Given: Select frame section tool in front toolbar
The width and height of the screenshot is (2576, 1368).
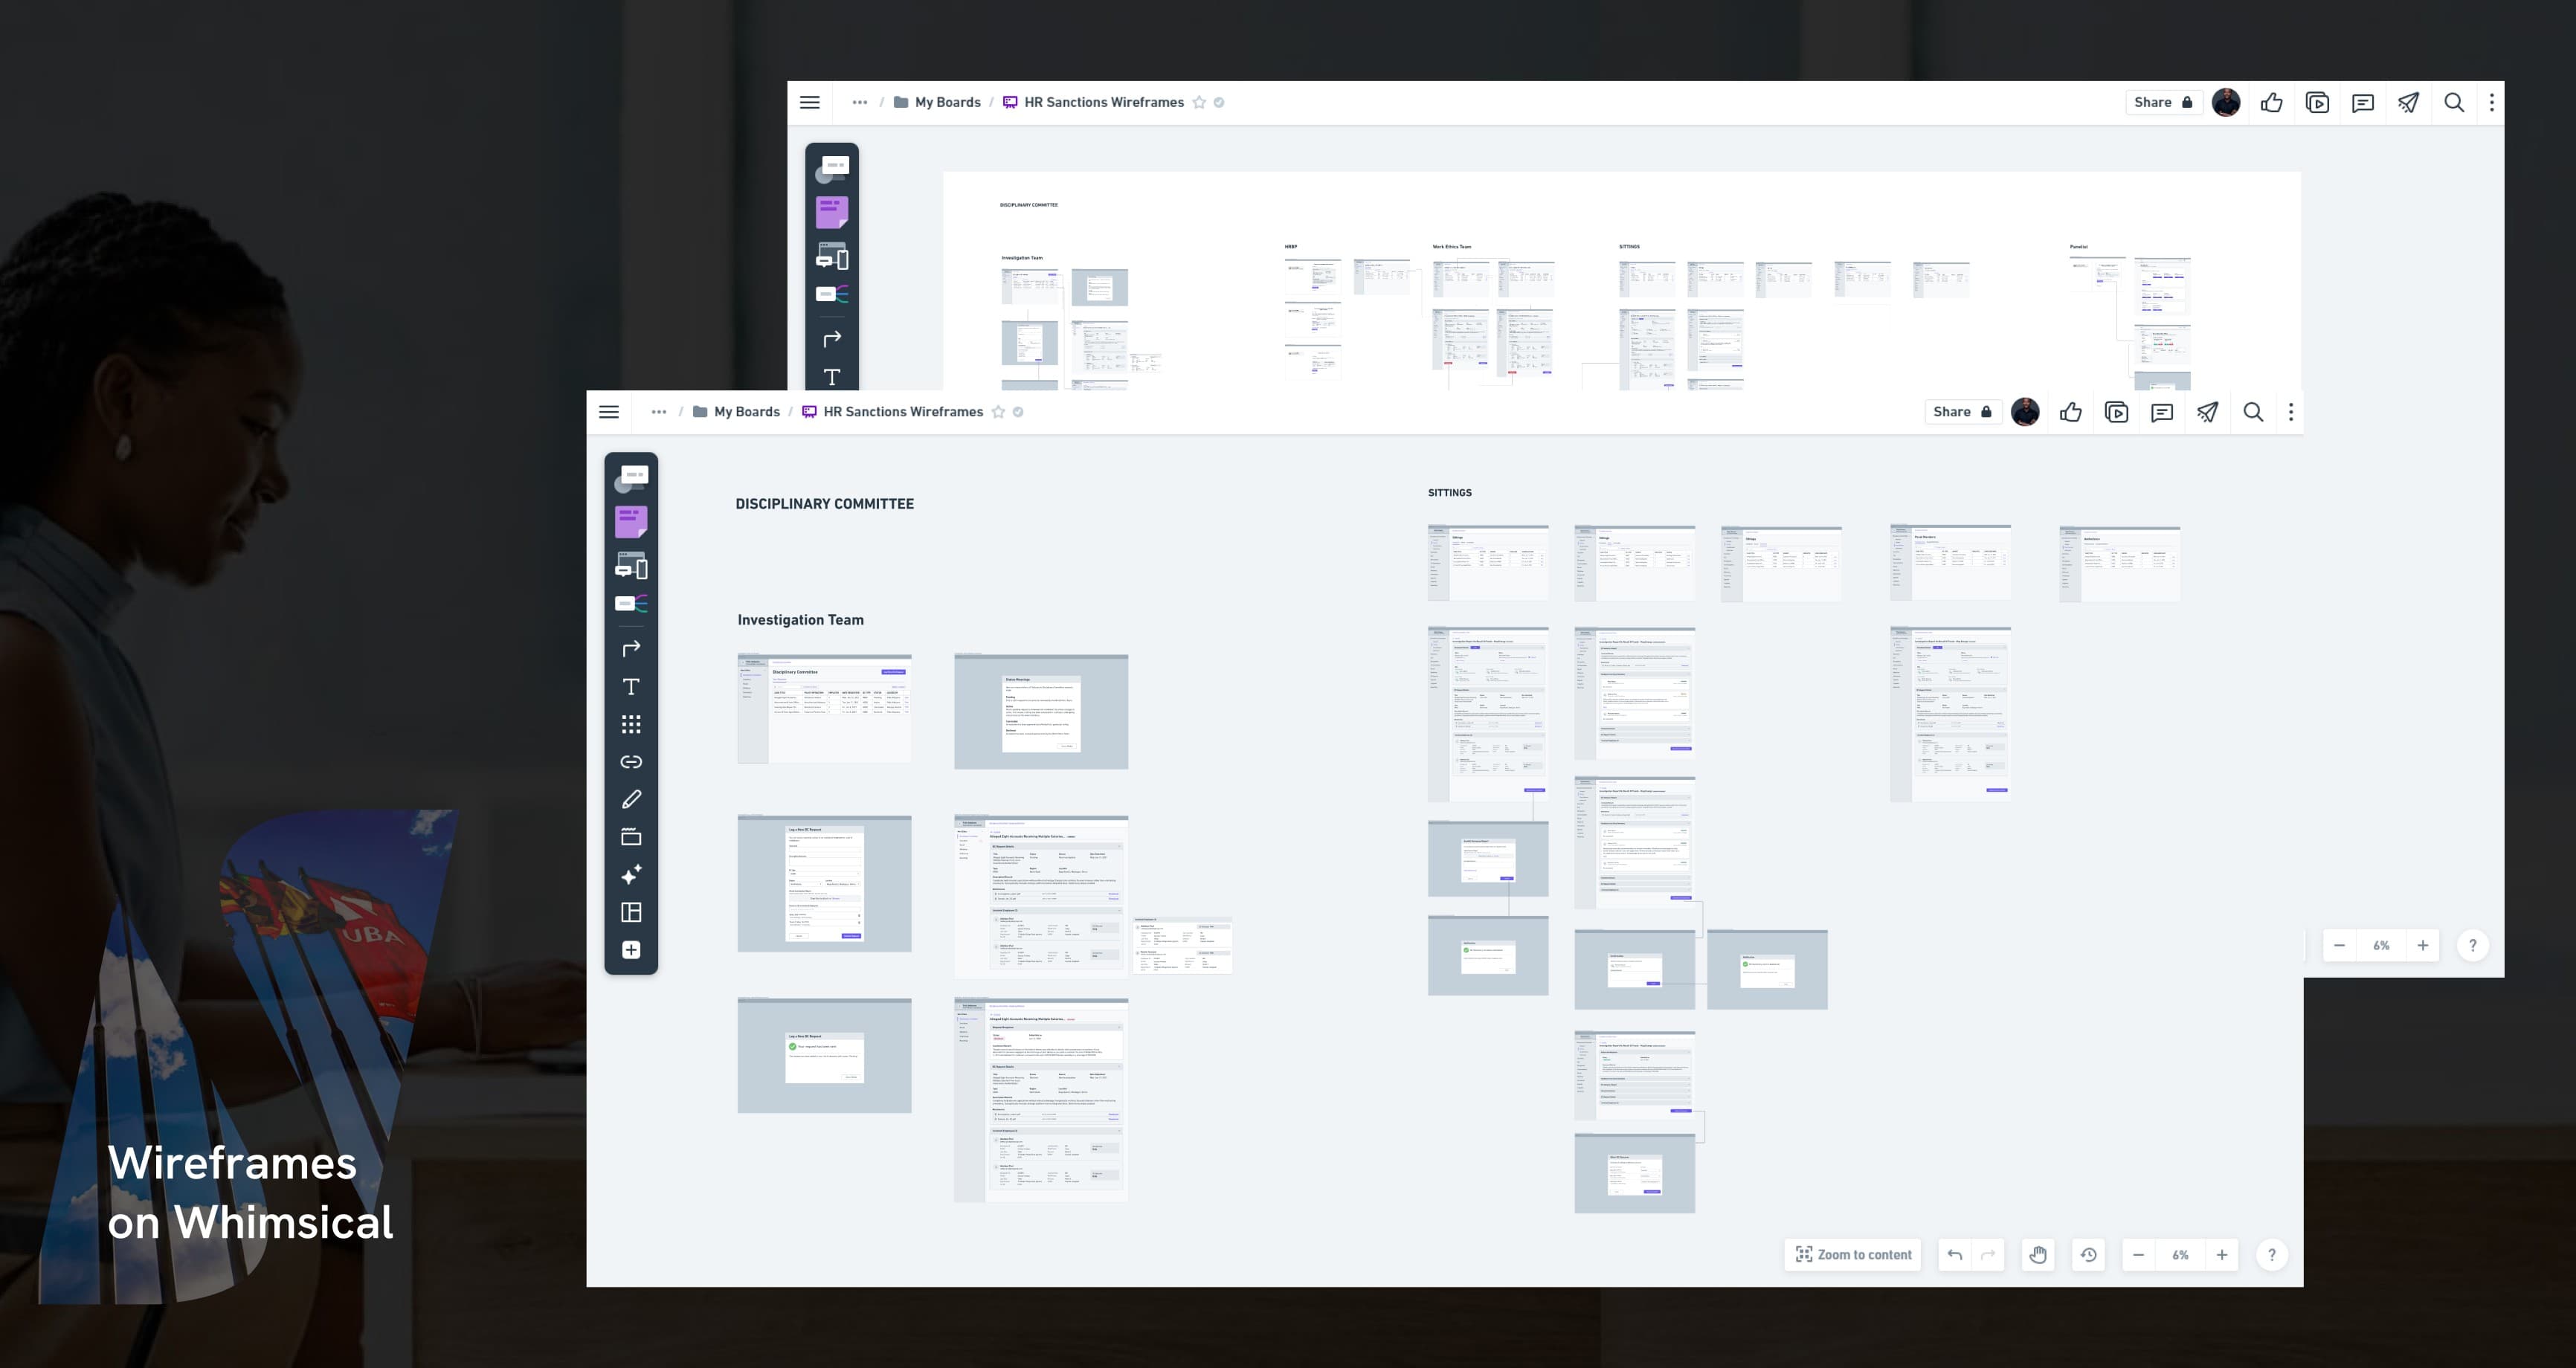Looking at the screenshot, I should (631, 837).
